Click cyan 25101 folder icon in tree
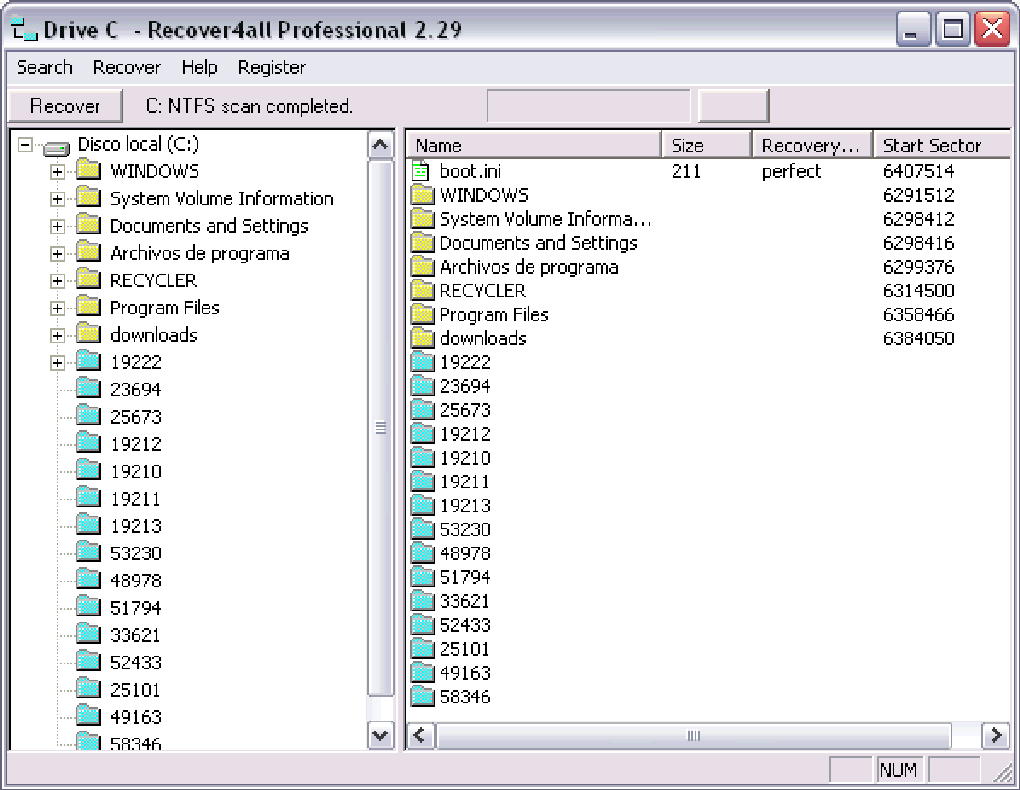The width and height of the screenshot is (1020, 790). pyautogui.click(x=88, y=690)
